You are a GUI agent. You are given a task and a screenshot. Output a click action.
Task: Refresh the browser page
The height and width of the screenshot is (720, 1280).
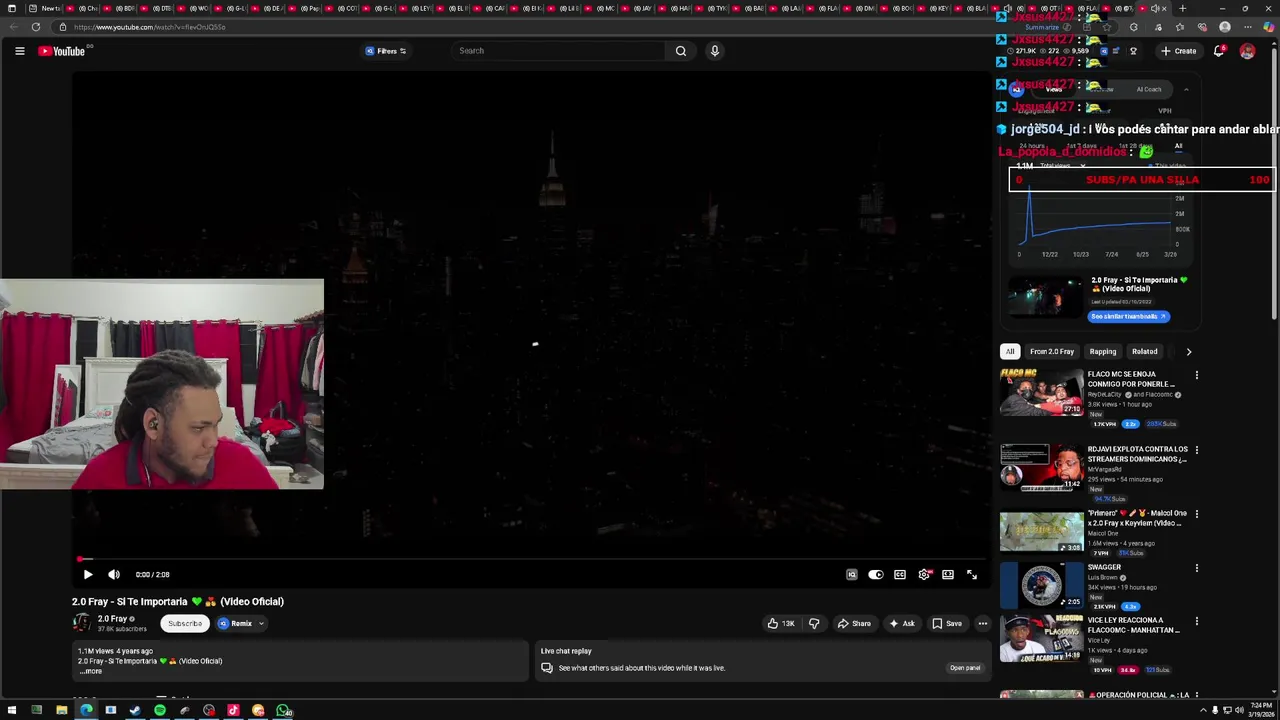coord(36,27)
